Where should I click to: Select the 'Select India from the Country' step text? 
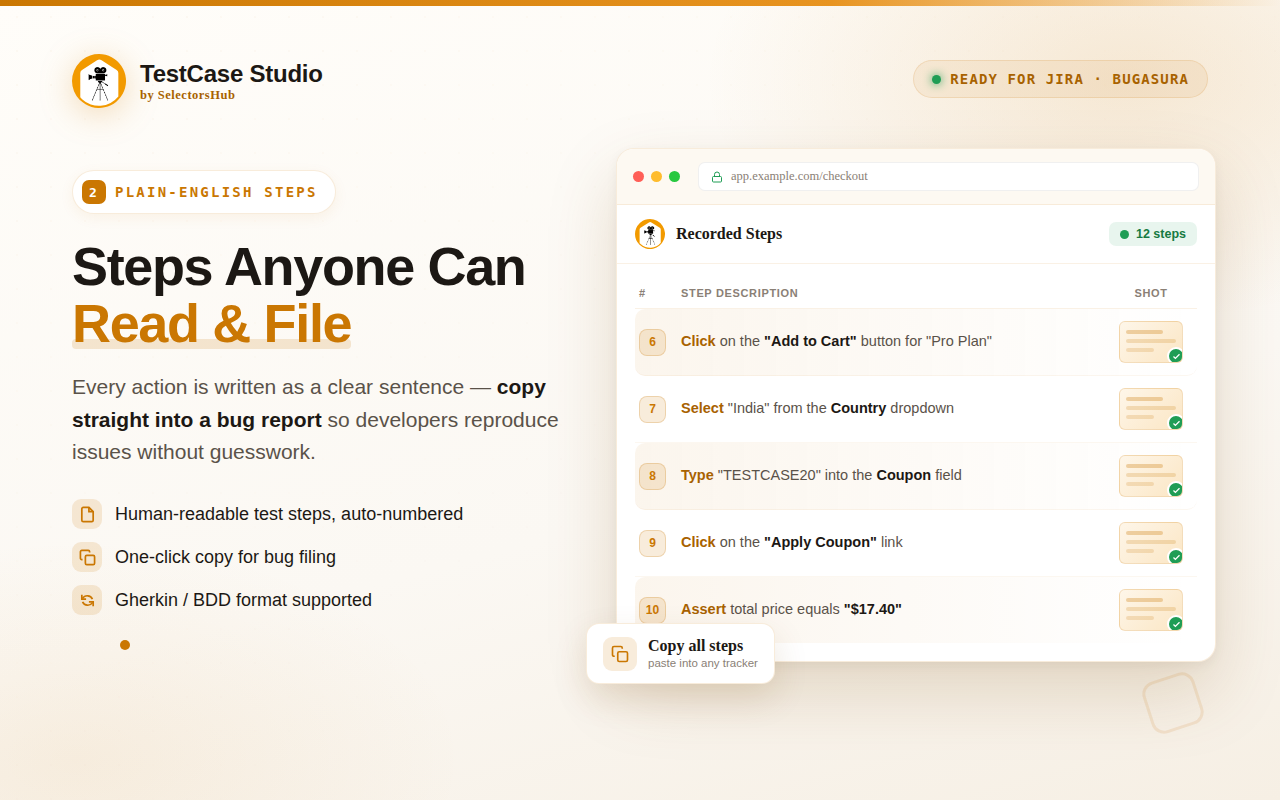(817, 408)
